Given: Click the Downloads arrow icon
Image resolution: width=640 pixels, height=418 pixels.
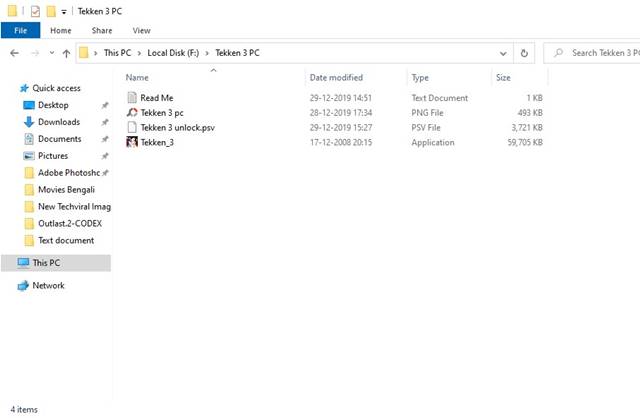Looking at the screenshot, I should 29,122.
